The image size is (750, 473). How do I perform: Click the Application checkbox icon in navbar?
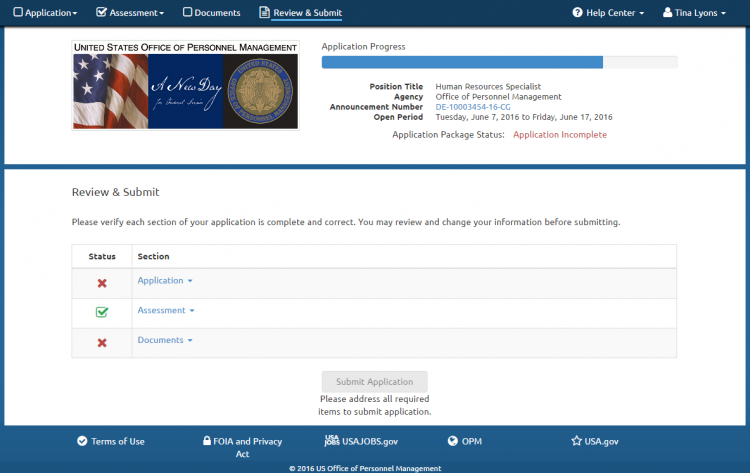[x=18, y=12]
